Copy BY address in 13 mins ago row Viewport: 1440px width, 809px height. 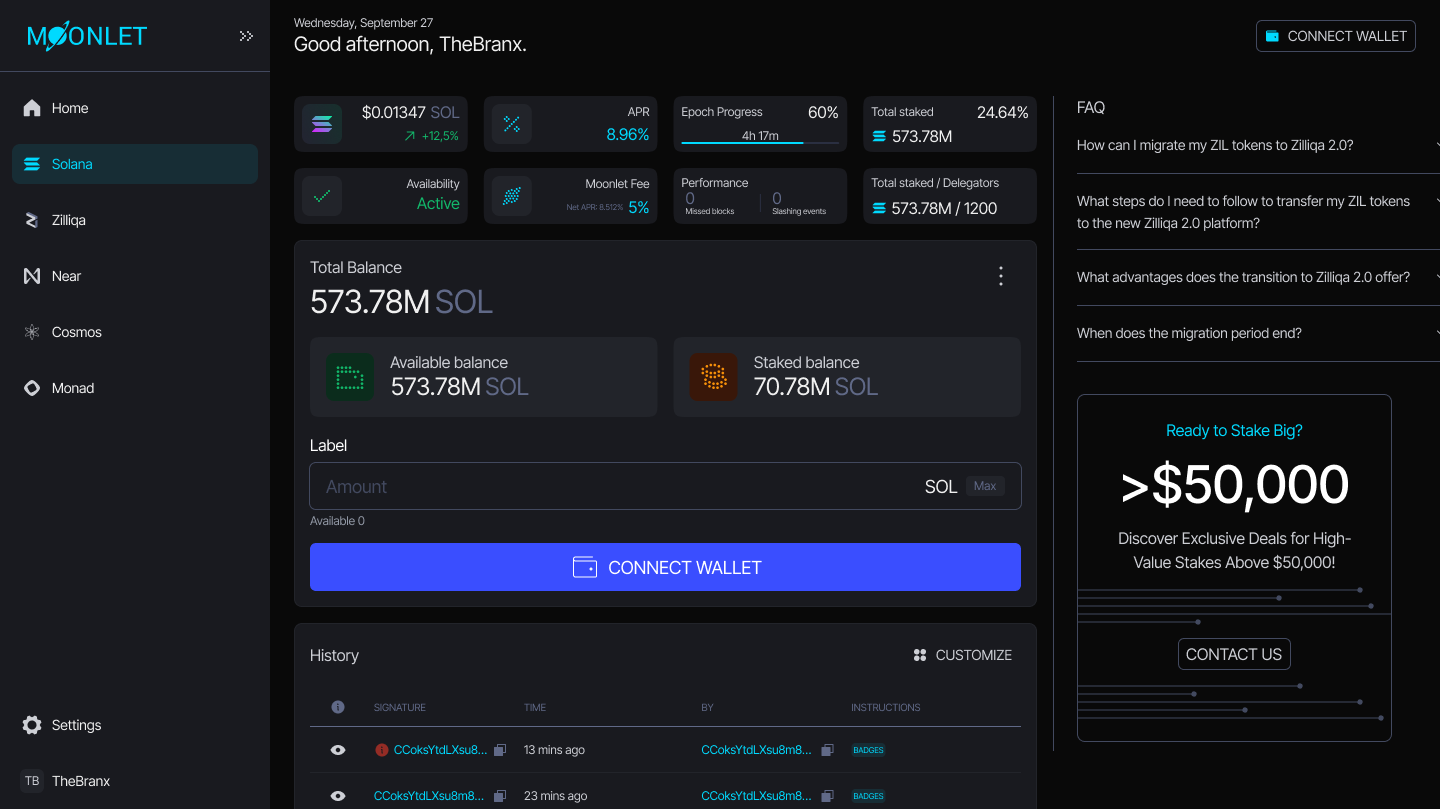(828, 750)
